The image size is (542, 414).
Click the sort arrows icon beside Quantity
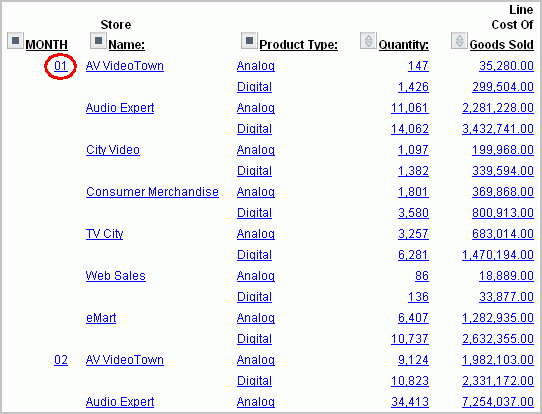[x=368, y=40]
